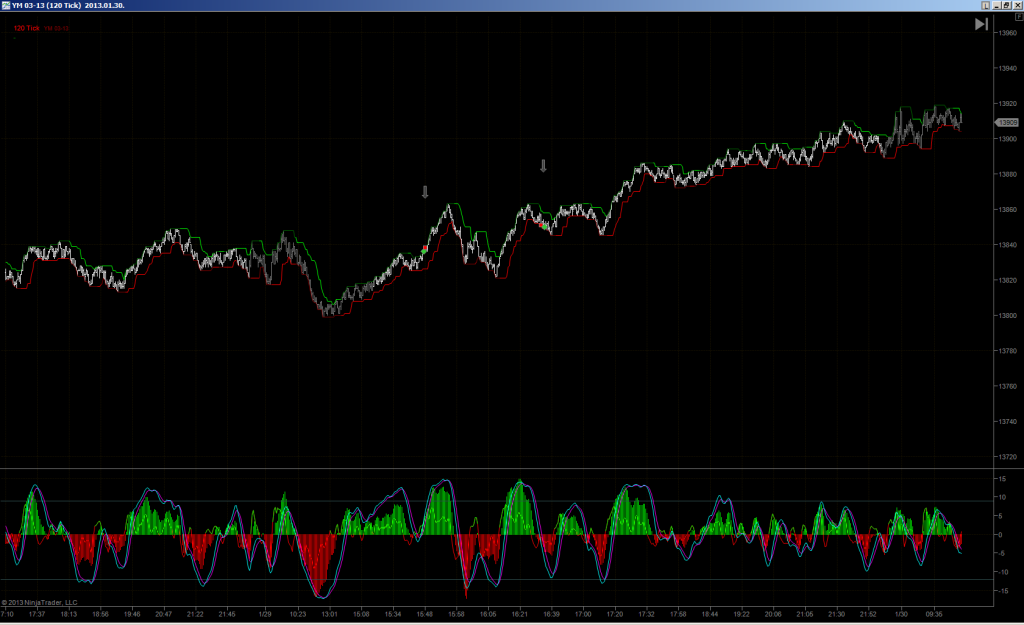
Task: Click the 15:48 time axis label
Action: (x=424, y=614)
